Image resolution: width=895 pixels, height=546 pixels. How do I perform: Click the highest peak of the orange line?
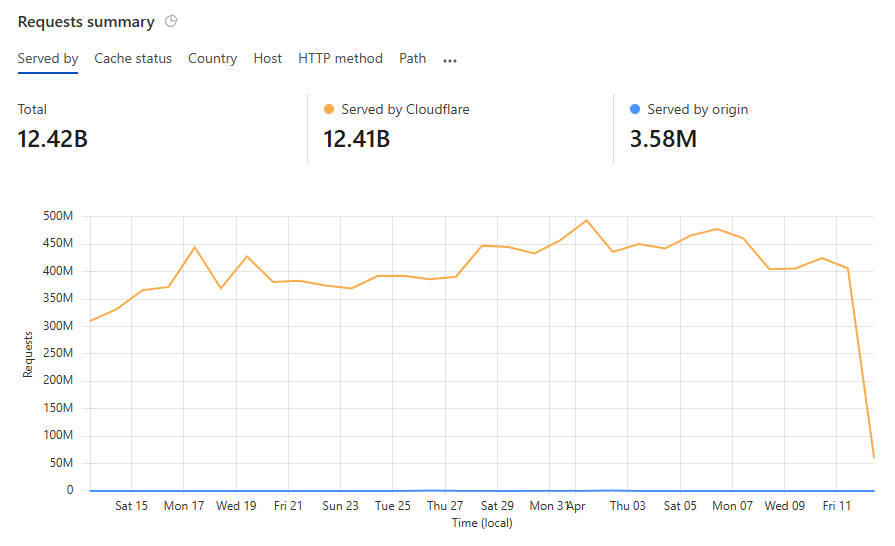point(586,220)
